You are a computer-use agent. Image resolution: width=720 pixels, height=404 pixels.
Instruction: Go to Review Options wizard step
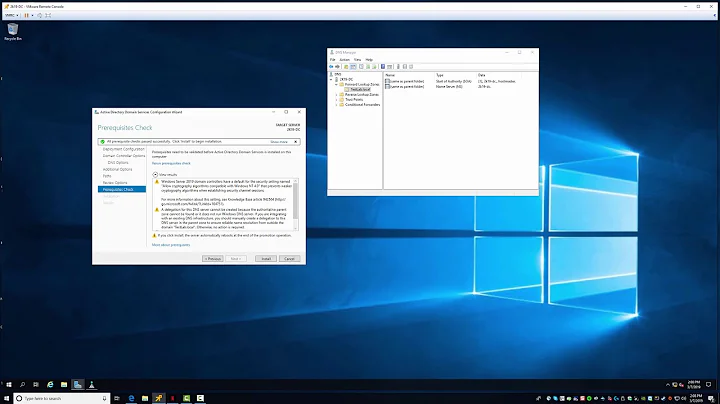click(x=115, y=183)
